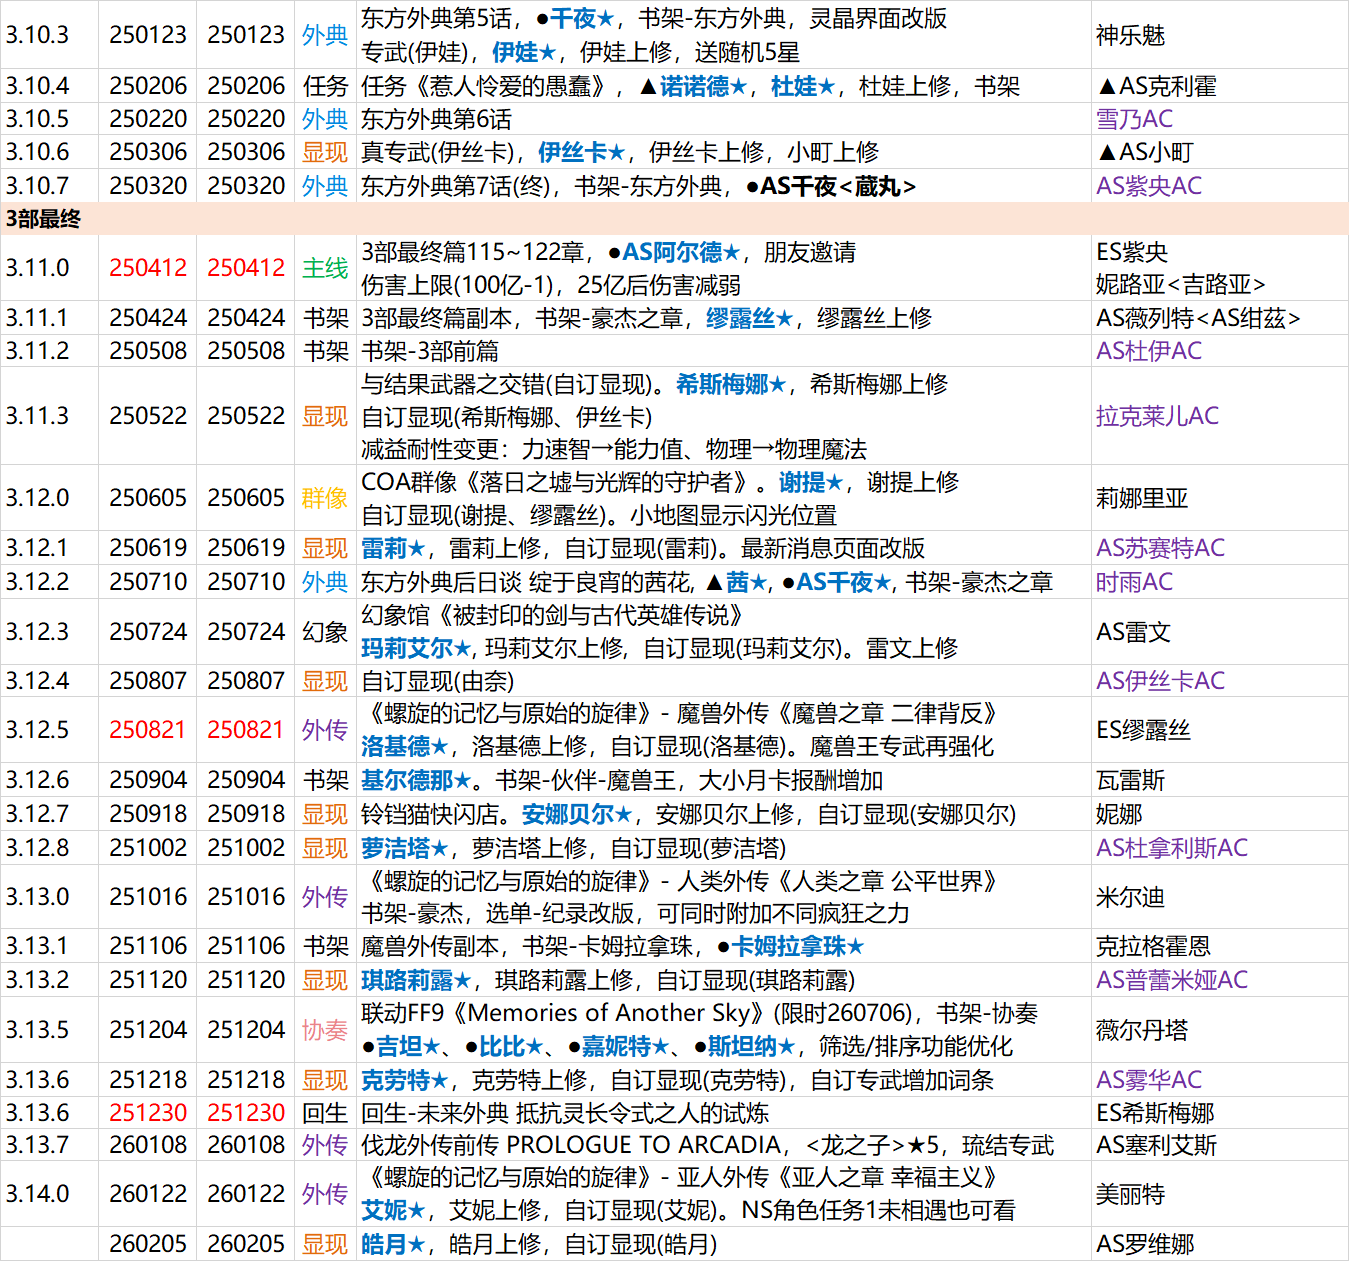Click the 3部最终 section header row
This screenshot has width=1349, height=1261.
44,219
